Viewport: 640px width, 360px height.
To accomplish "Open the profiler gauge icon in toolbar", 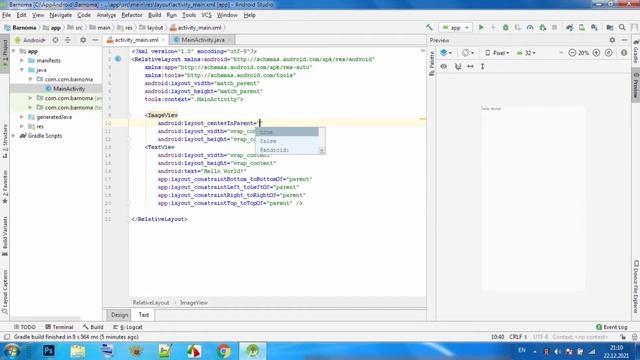I will click(x=530, y=27).
